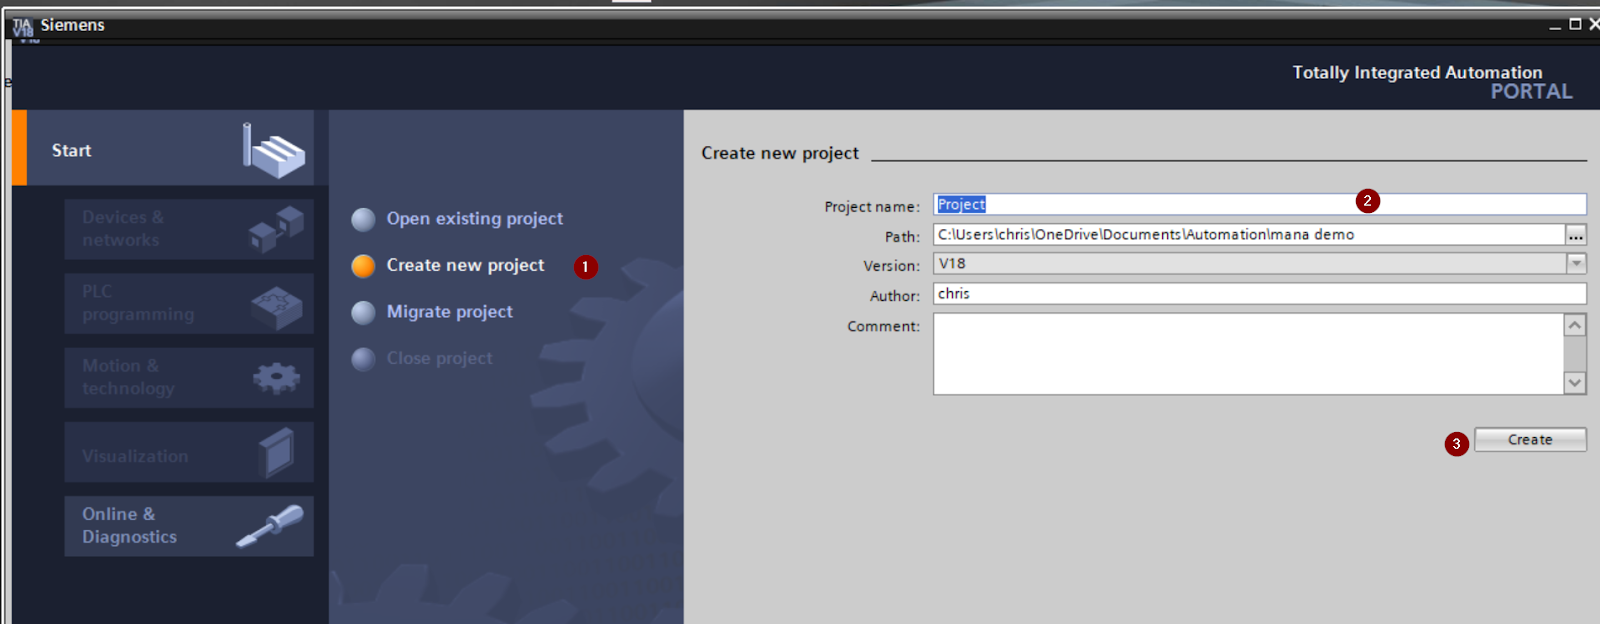The width and height of the screenshot is (1600, 624).
Task: Click the Create new project heading
Action: [780, 153]
